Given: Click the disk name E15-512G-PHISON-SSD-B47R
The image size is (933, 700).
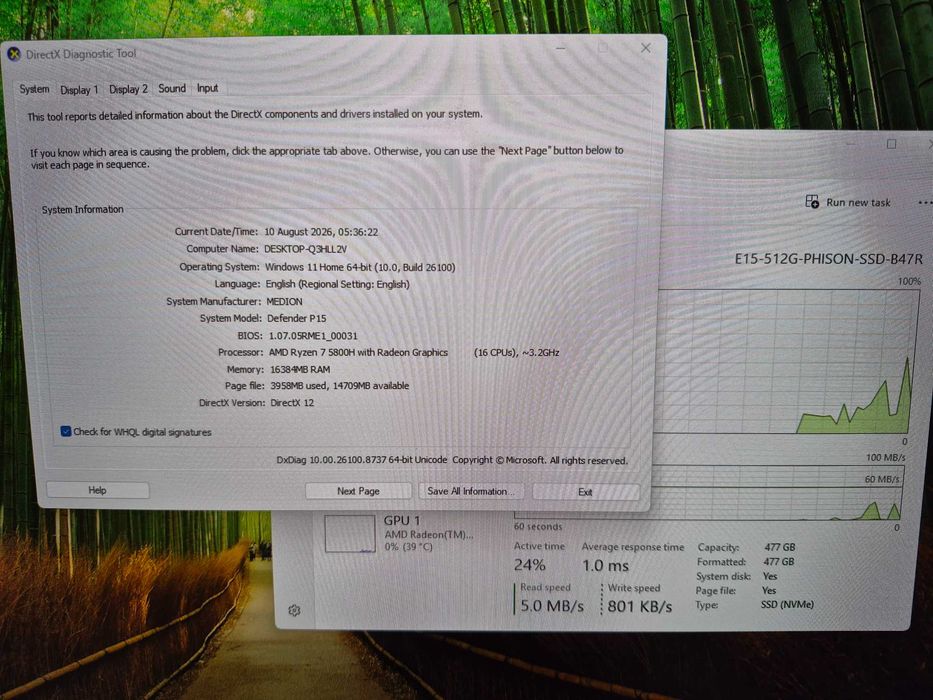Looking at the screenshot, I should click(x=829, y=259).
